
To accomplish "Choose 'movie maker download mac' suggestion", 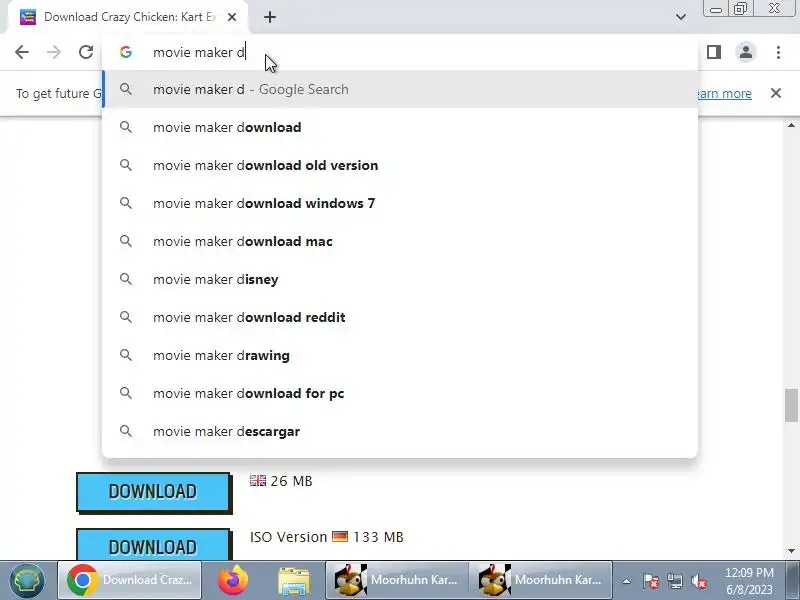I will (400, 241).
